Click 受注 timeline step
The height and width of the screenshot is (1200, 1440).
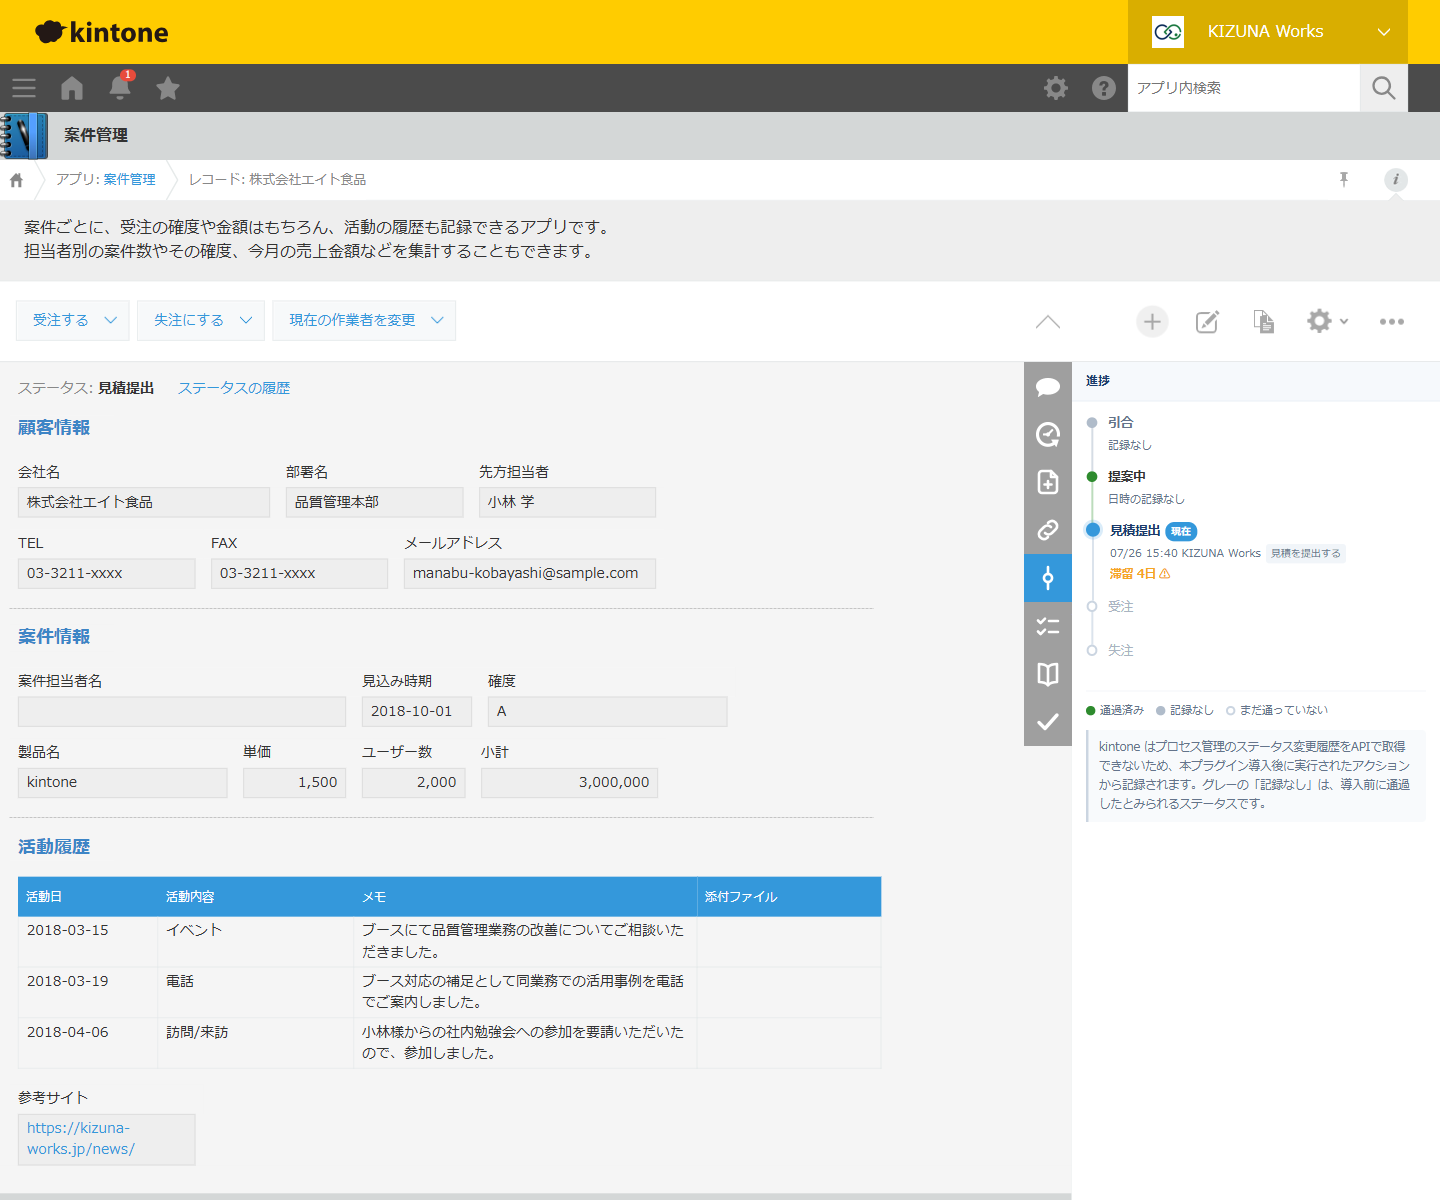click(1120, 607)
